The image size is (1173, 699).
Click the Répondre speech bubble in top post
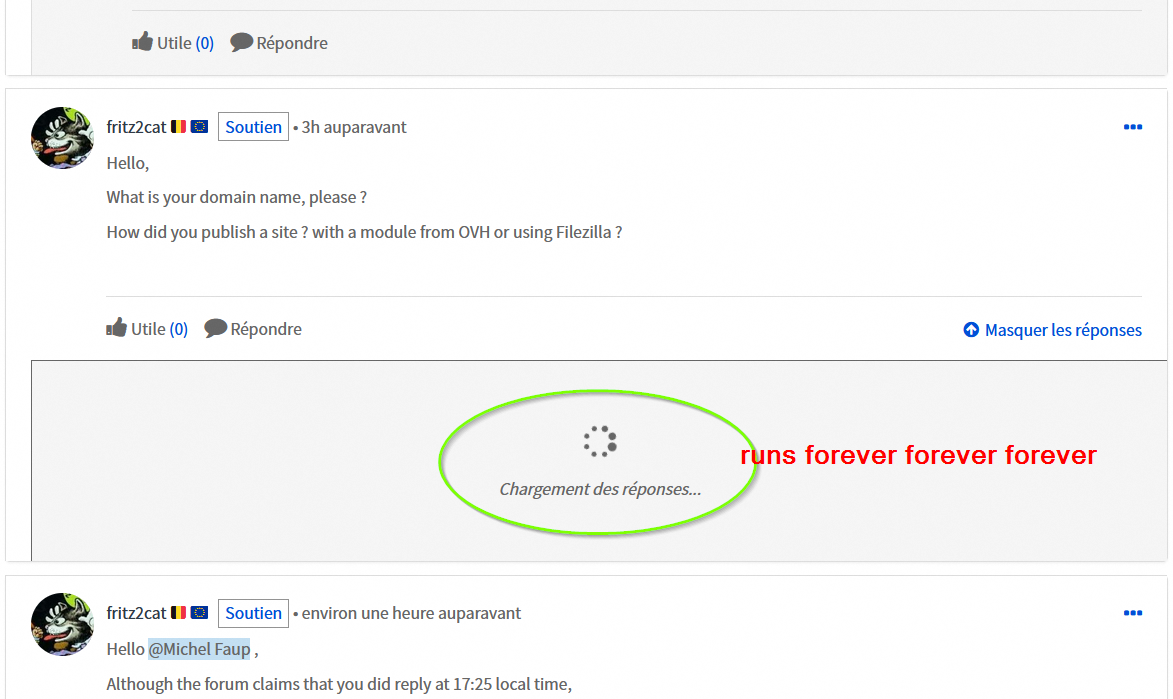241,42
